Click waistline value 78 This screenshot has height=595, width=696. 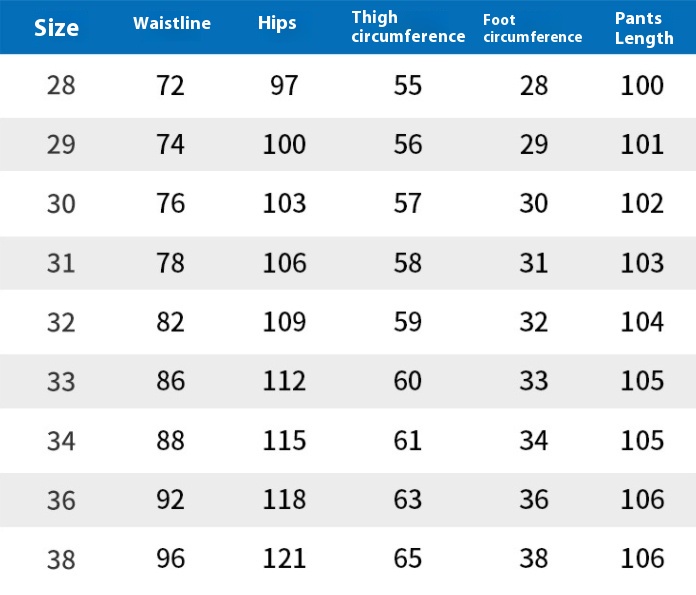tap(171, 263)
